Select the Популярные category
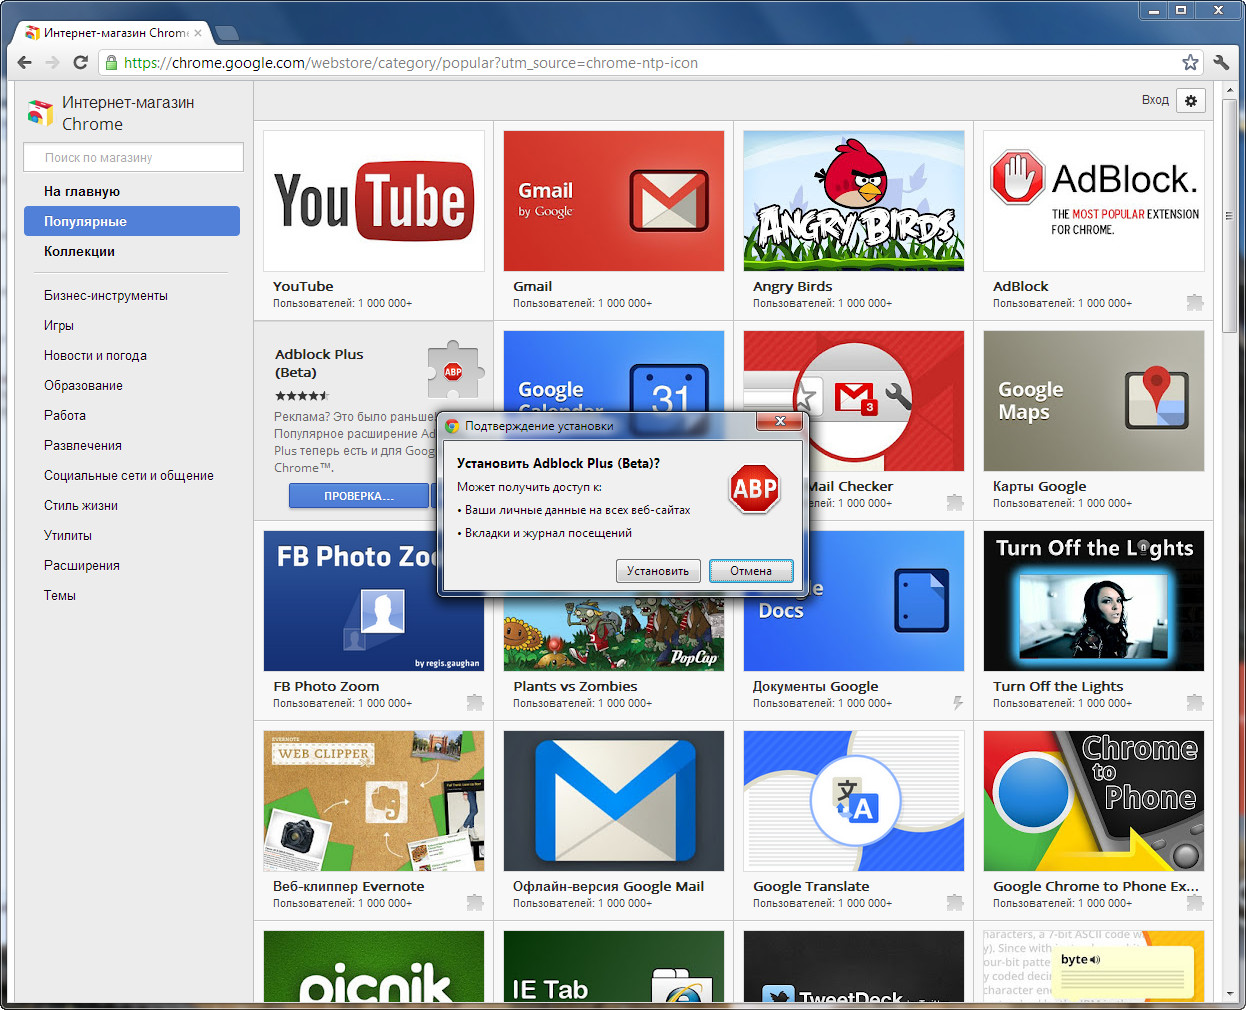Screen dimensions: 1246x1010 pos(132,221)
